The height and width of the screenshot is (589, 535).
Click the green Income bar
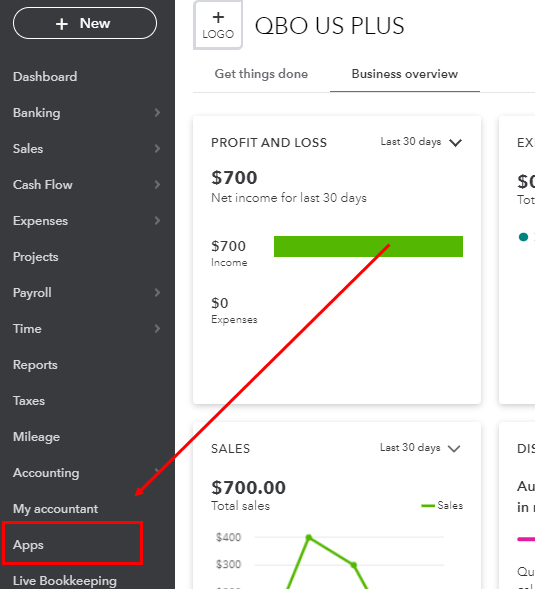point(368,246)
